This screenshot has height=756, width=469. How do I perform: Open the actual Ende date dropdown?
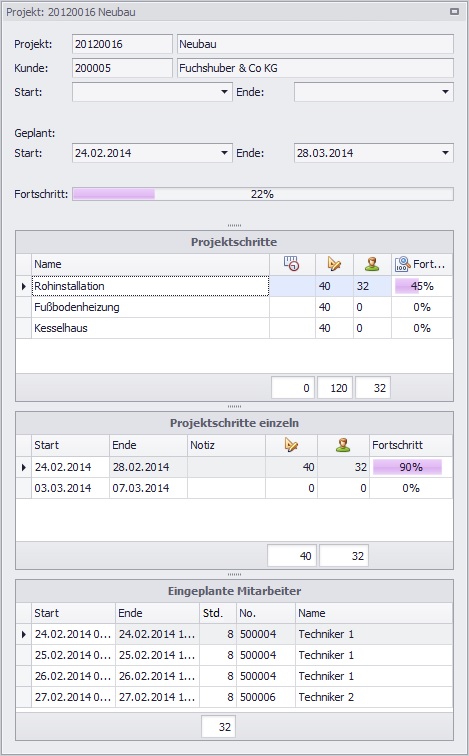(x=445, y=92)
